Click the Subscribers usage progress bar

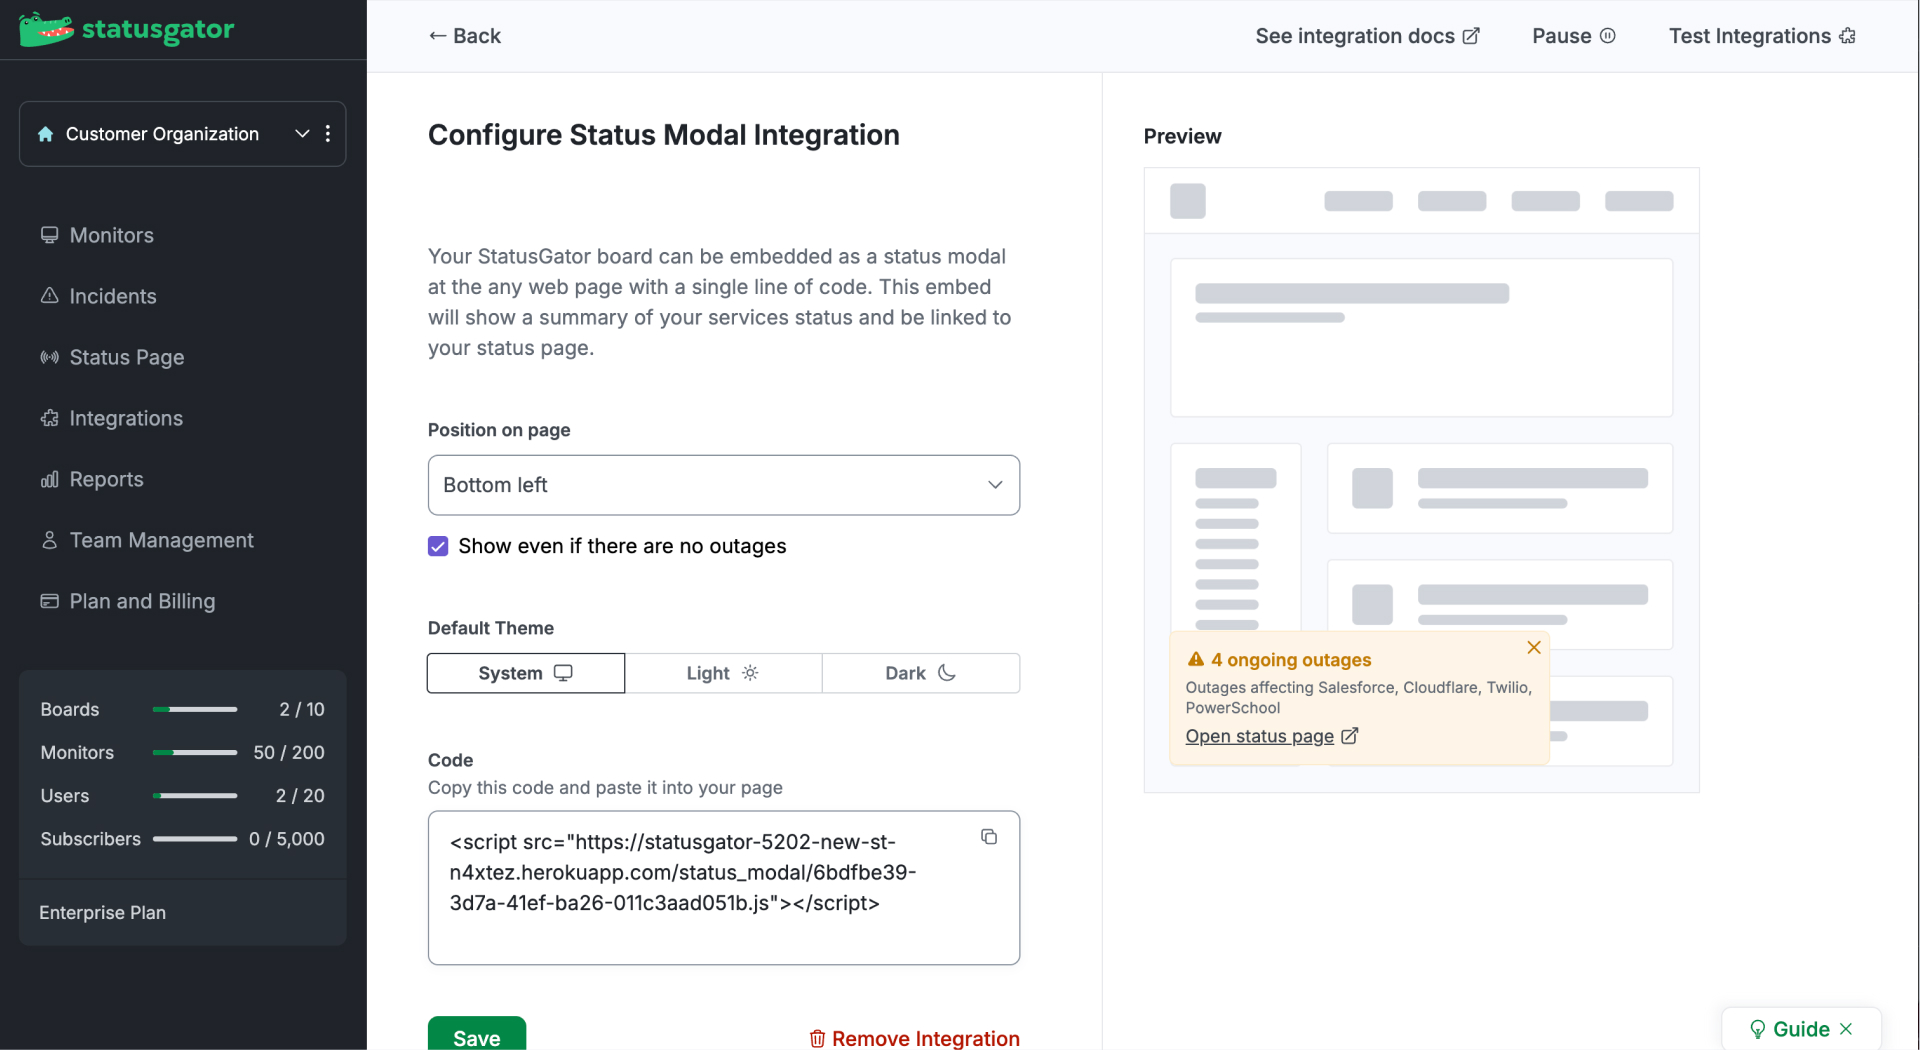click(x=195, y=839)
